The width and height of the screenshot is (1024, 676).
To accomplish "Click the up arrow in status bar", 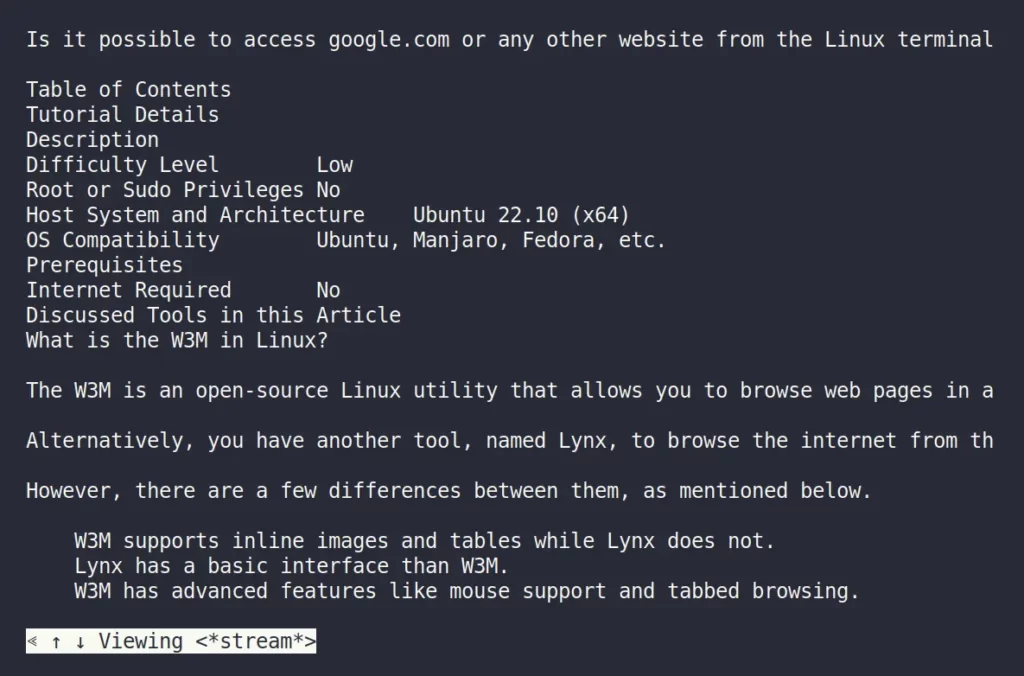I will point(57,642).
